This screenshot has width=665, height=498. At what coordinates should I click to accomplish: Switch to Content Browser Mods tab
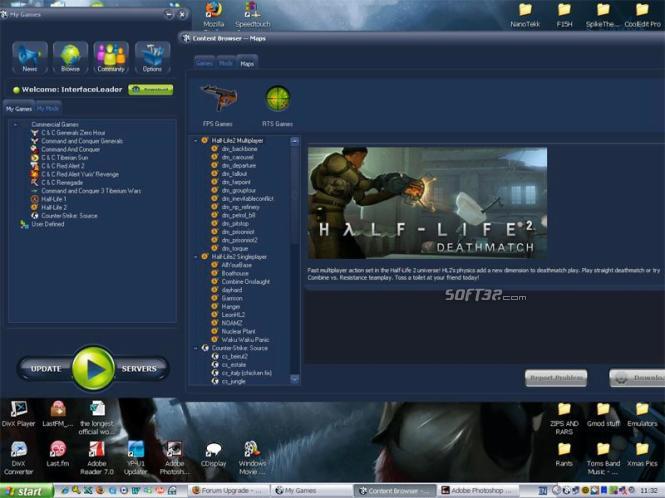click(226, 63)
